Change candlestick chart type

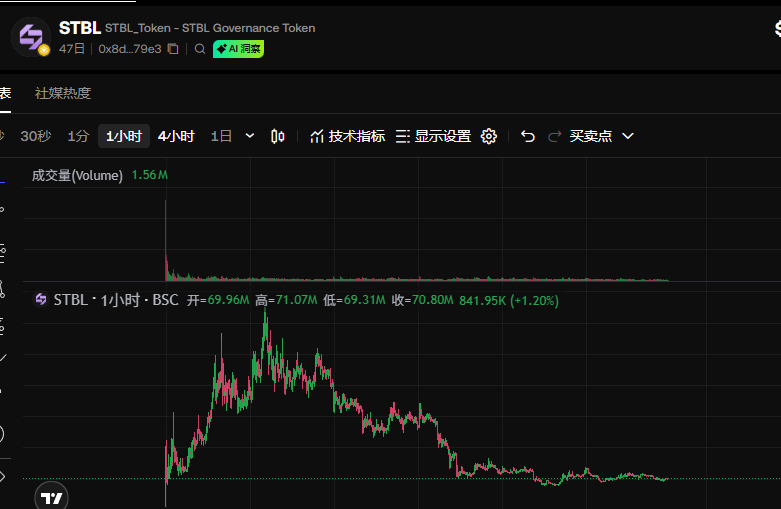[x=277, y=136]
